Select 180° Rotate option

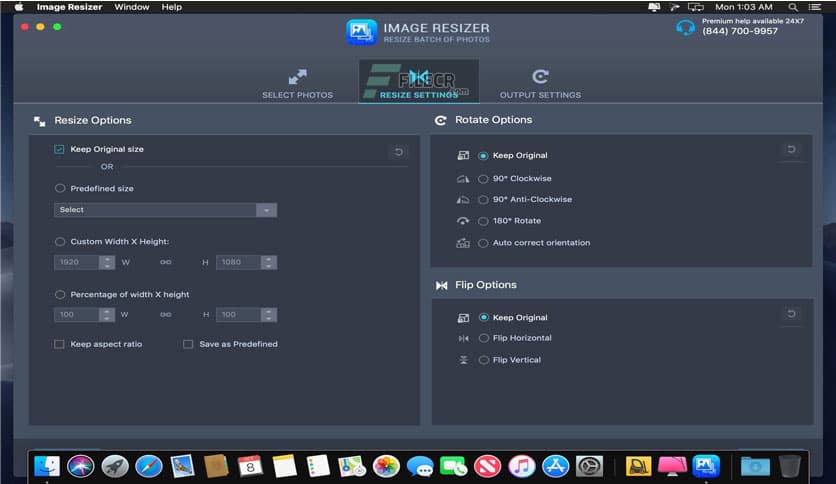pyautogui.click(x=483, y=221)
